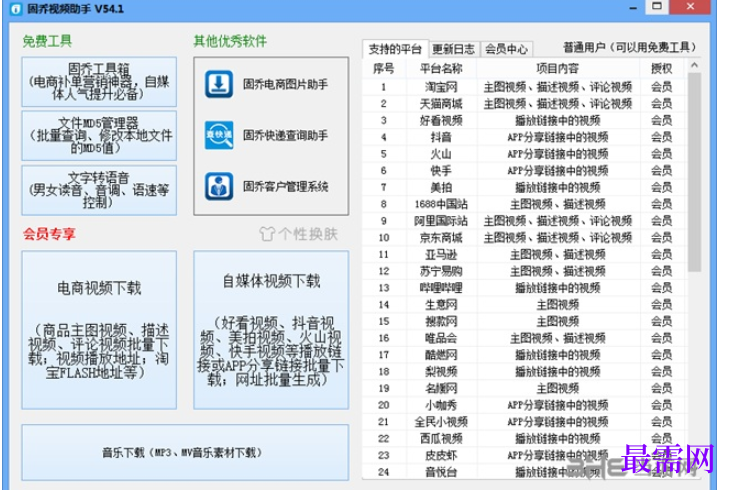Click the platform list vertical scrollbar thumb
733x490 pixels.
[x=694, y=172]
